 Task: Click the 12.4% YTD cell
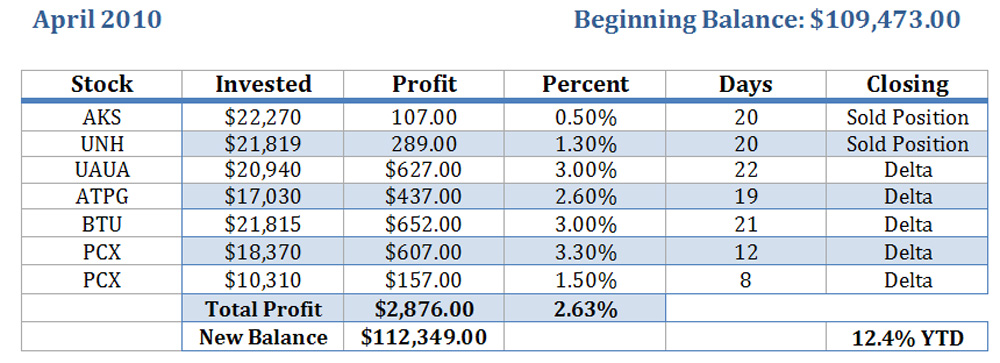tap(907, 337)
